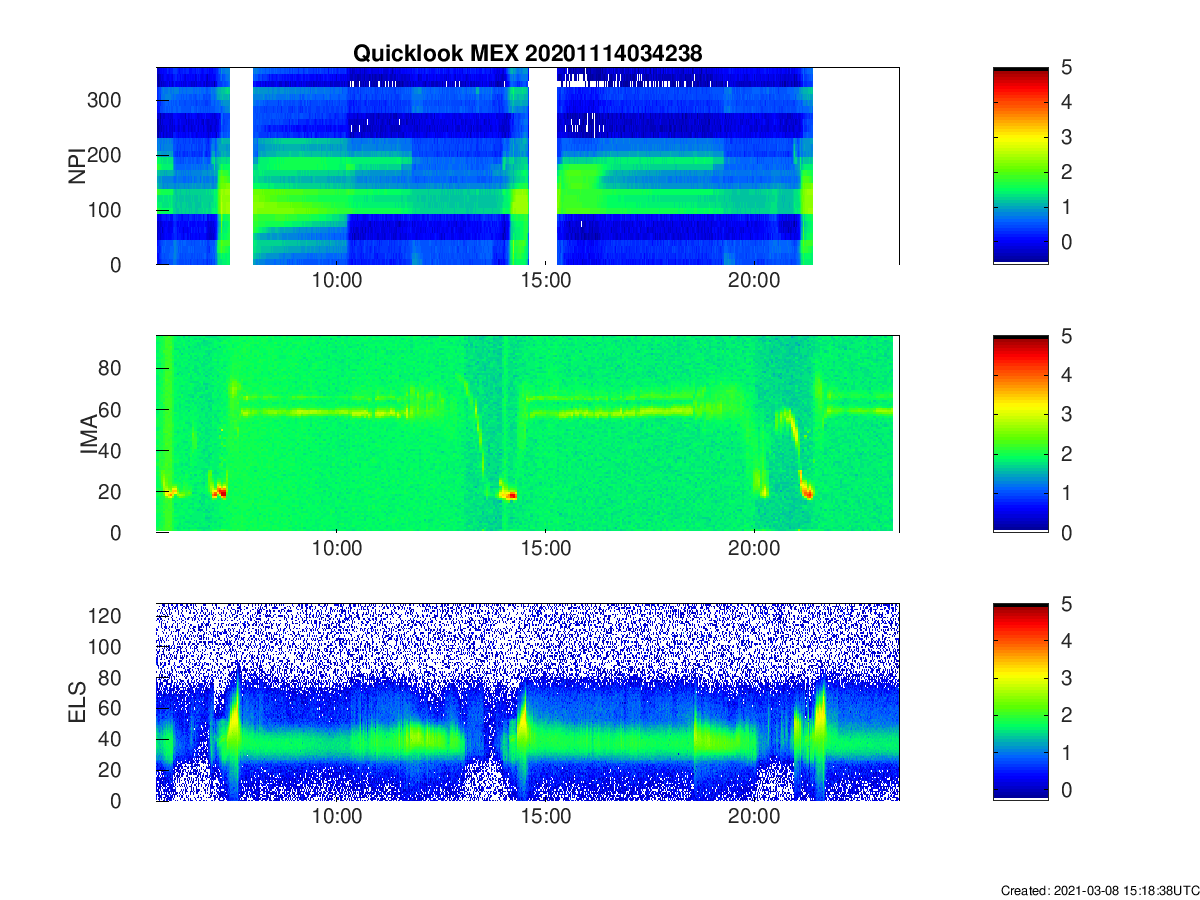The image size is (1200, 900).
Task: Click the red hotspot near 14:00 in the IMA plot
Action: pos(511,494)
